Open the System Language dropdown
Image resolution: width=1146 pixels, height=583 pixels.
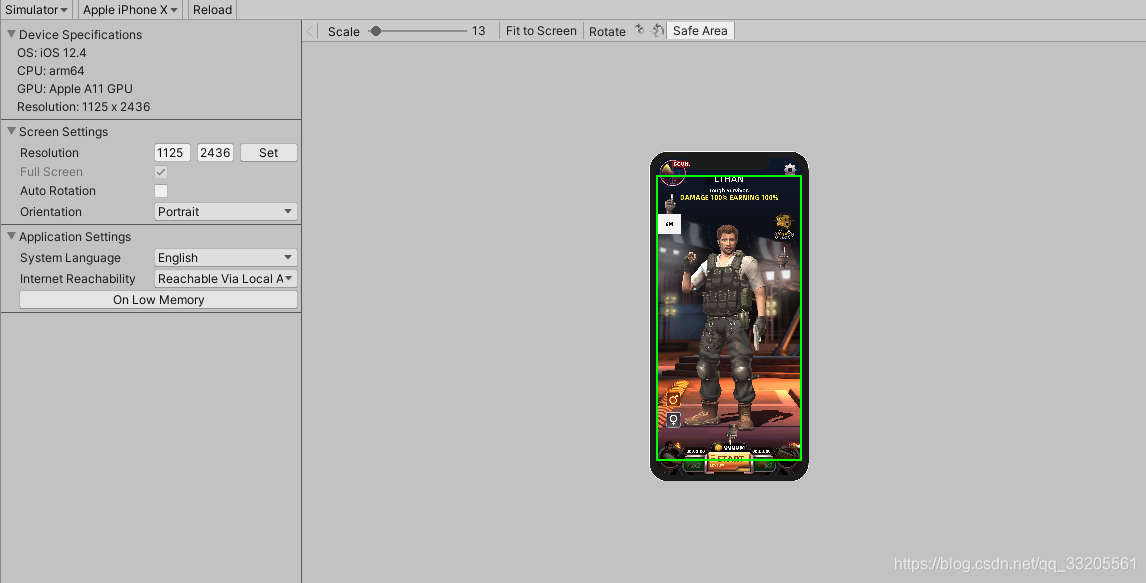coord(226,258)
